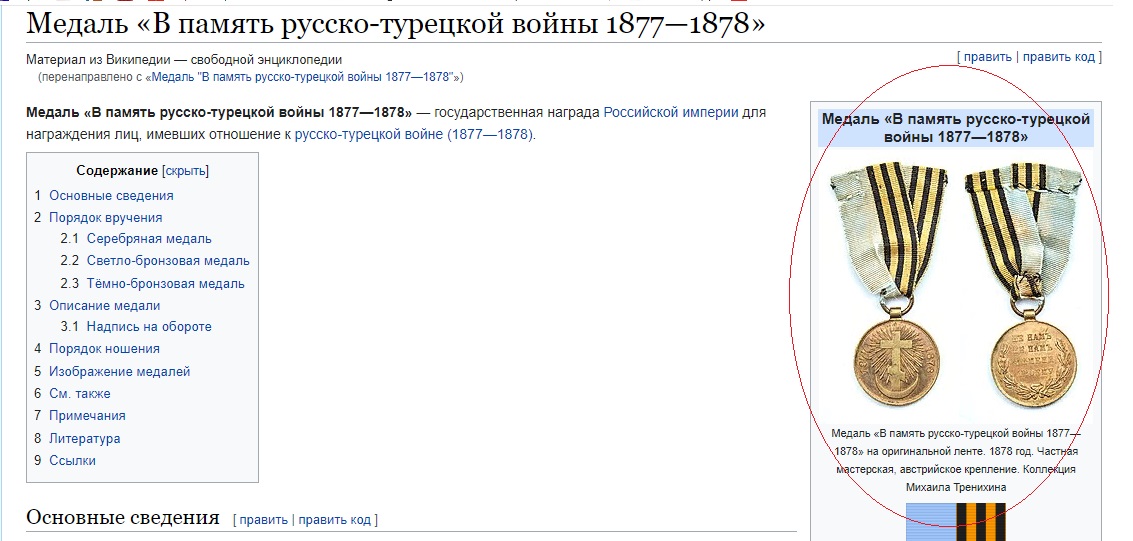Image resolution: width=1133 pixels, height=541 pixels.
Task: Open «Литература» contents entry
Action: (84, 439)
